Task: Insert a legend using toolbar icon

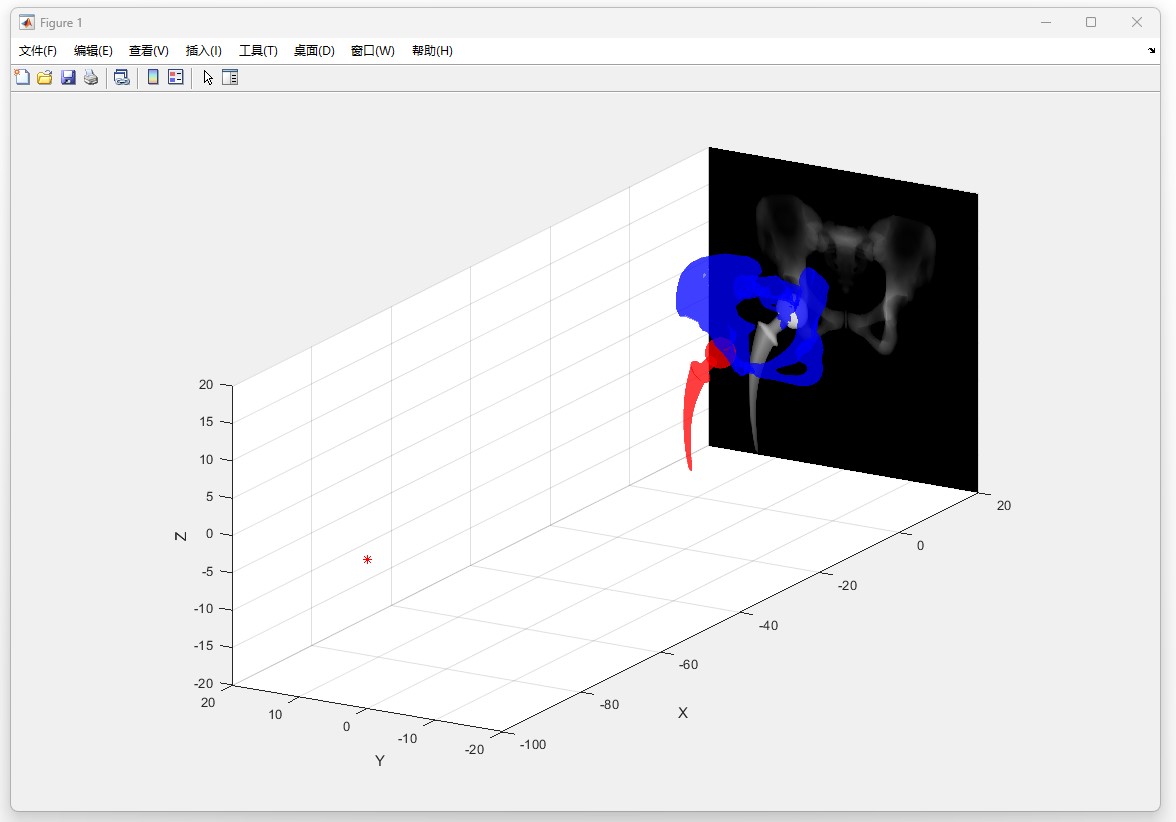Action: [176, 77]
